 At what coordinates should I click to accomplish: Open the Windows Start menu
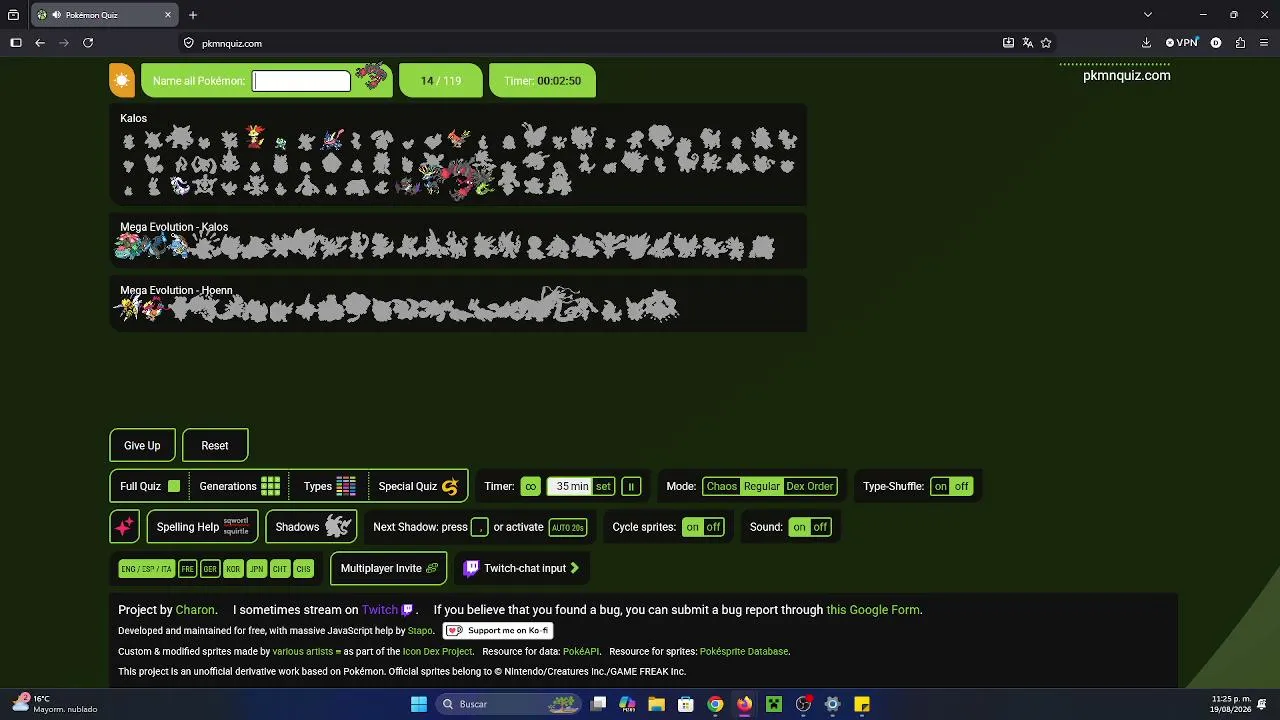tap(419, 704)
